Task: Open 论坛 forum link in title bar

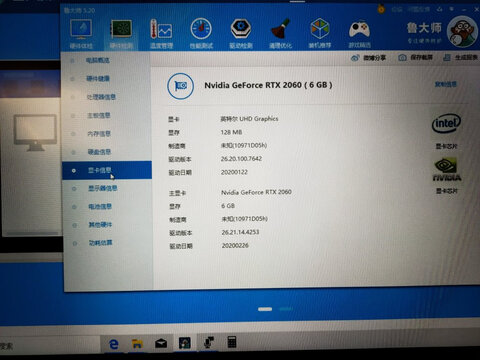Action: tap(396, 9)
